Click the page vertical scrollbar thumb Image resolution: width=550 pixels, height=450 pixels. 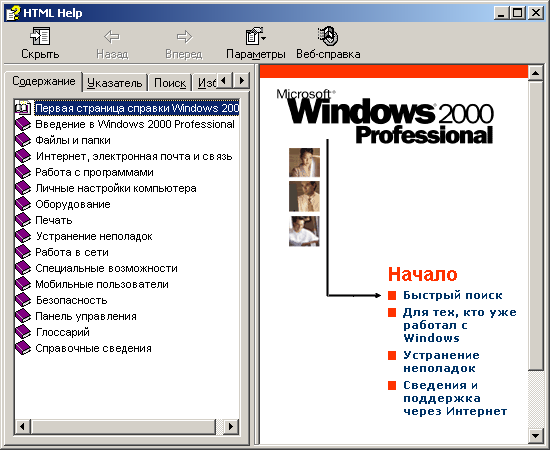pyautogui.click(x=535, y=225)
